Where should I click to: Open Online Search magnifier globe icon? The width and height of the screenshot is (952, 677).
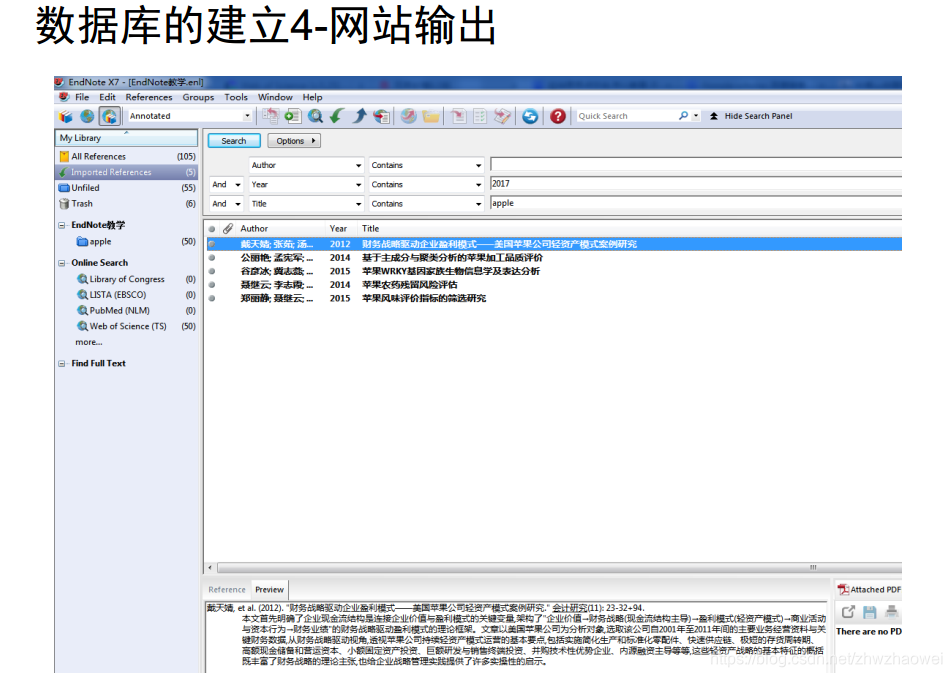point(315,116)
